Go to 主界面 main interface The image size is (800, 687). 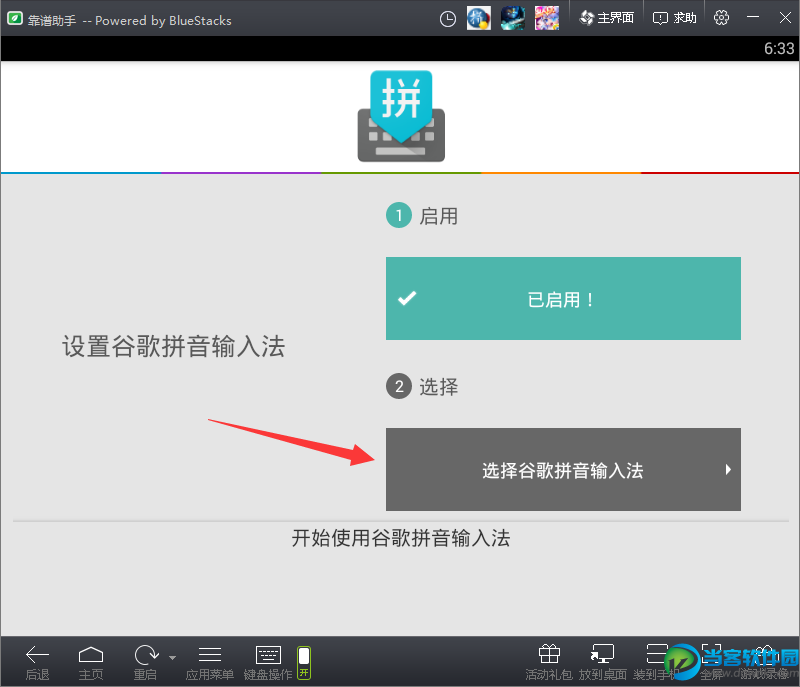pos(607,18)
